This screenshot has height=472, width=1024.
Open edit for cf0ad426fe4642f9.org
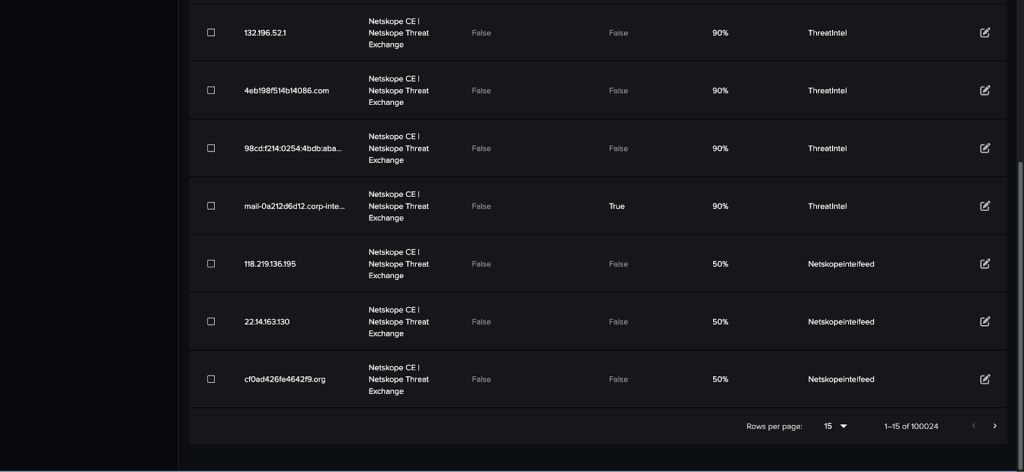985,379
